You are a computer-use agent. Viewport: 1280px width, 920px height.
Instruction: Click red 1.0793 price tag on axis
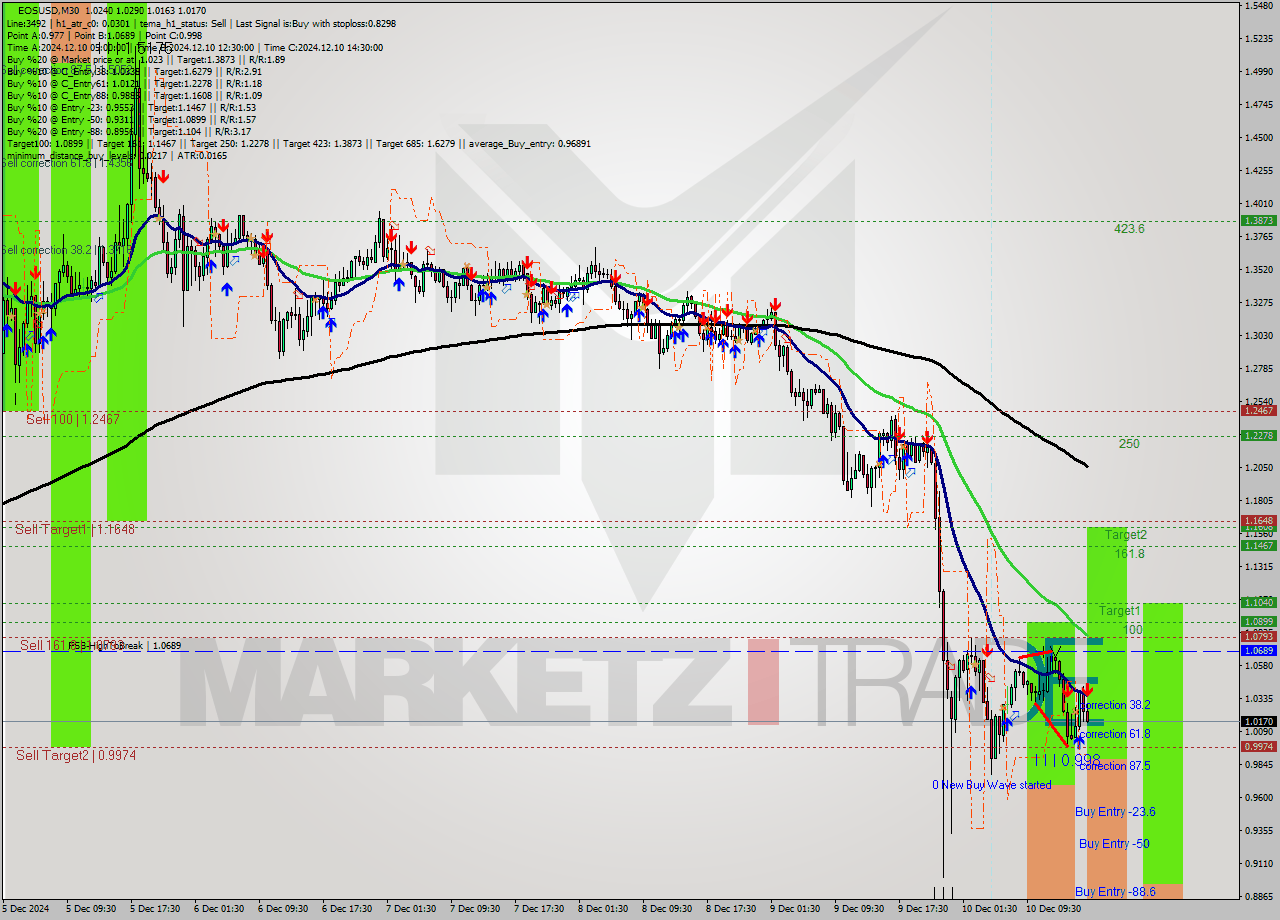click(x=1258, y=636)
